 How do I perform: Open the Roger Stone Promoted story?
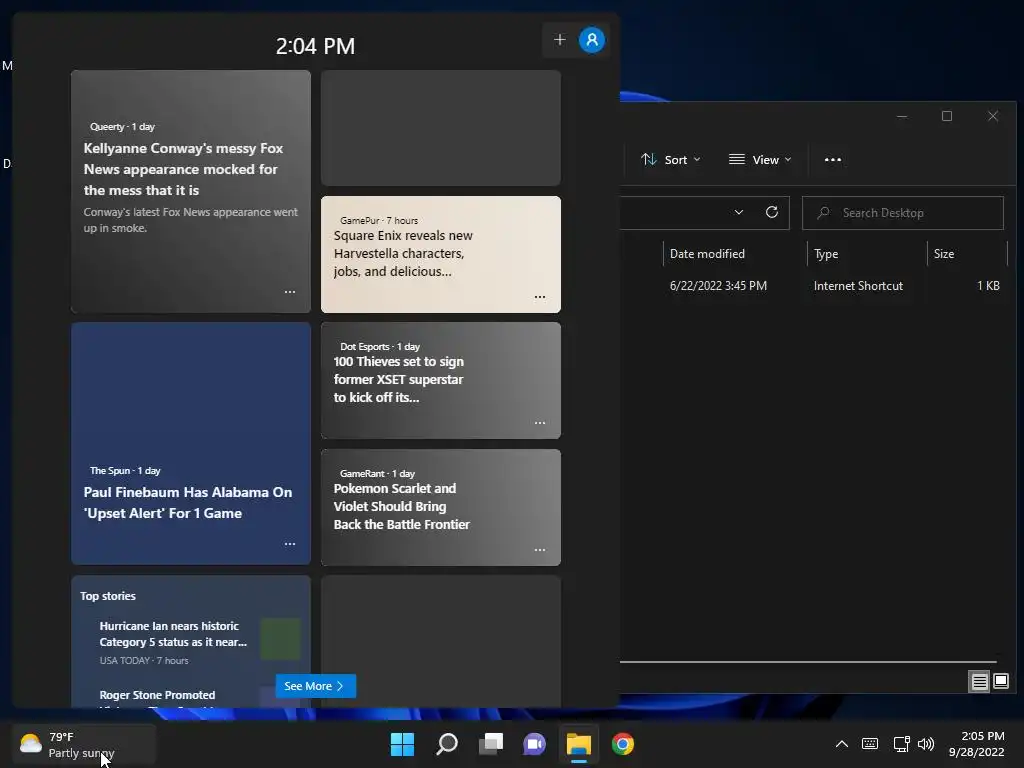click(157, 695)
